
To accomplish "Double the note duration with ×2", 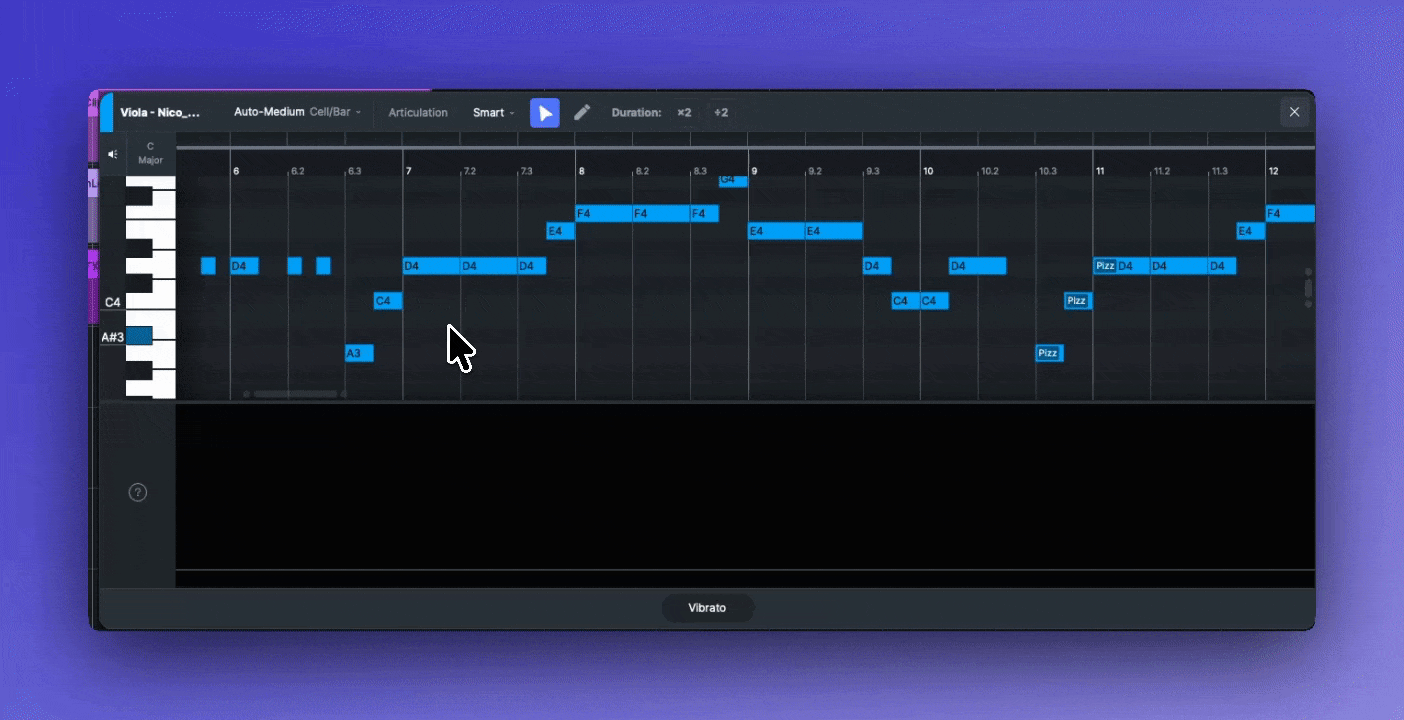I will tap(684, 113).
